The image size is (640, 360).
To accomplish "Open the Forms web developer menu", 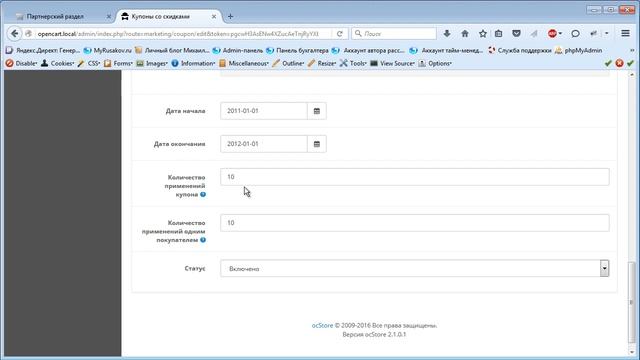I will click(x=118, y=63).
